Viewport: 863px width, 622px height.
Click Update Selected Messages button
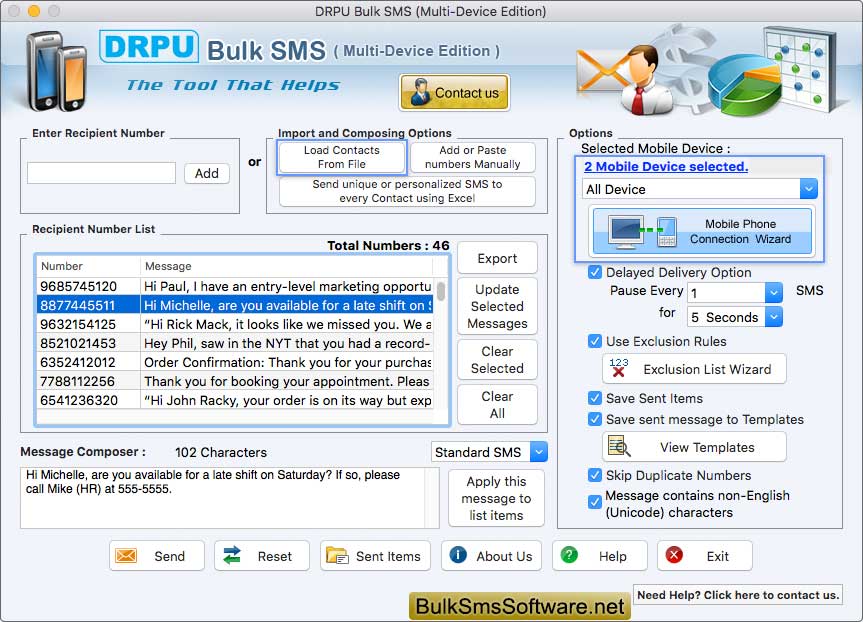click(x=497, y=307)
